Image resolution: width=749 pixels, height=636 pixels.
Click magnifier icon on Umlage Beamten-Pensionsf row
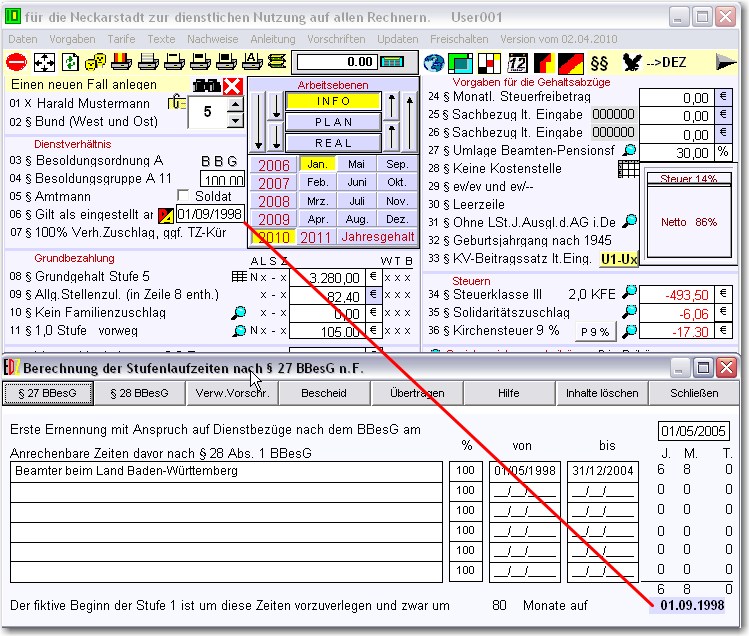[630, 150]
